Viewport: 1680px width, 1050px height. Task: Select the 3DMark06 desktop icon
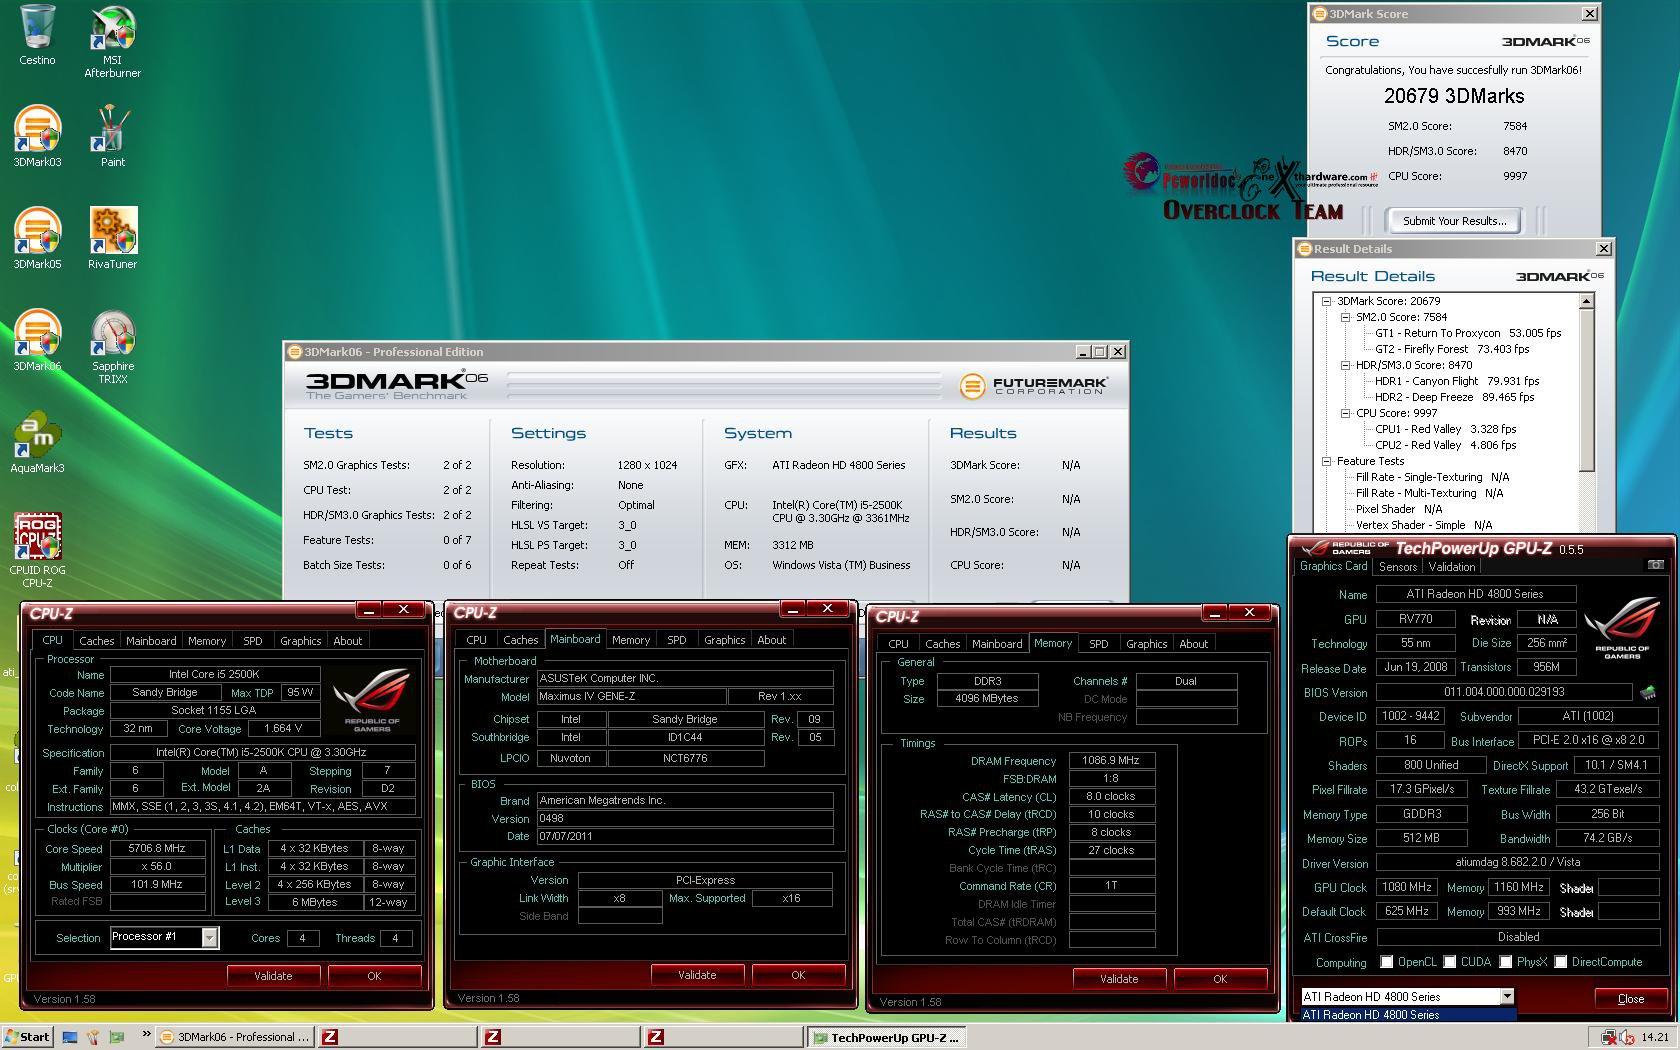click(x=37, y=340)
